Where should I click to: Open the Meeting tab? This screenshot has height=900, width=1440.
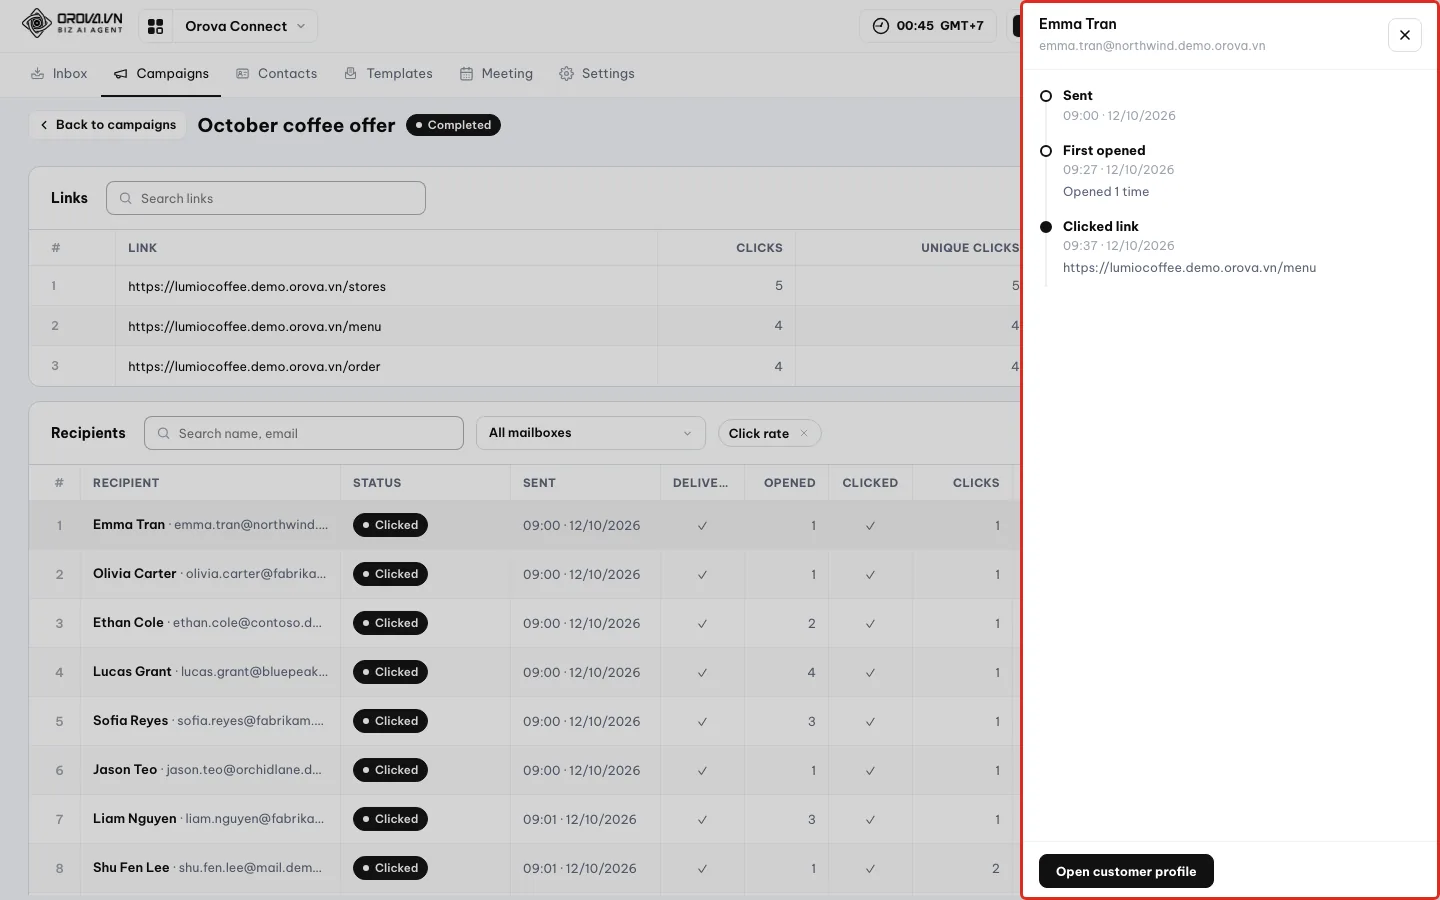(x=496, y=74)
